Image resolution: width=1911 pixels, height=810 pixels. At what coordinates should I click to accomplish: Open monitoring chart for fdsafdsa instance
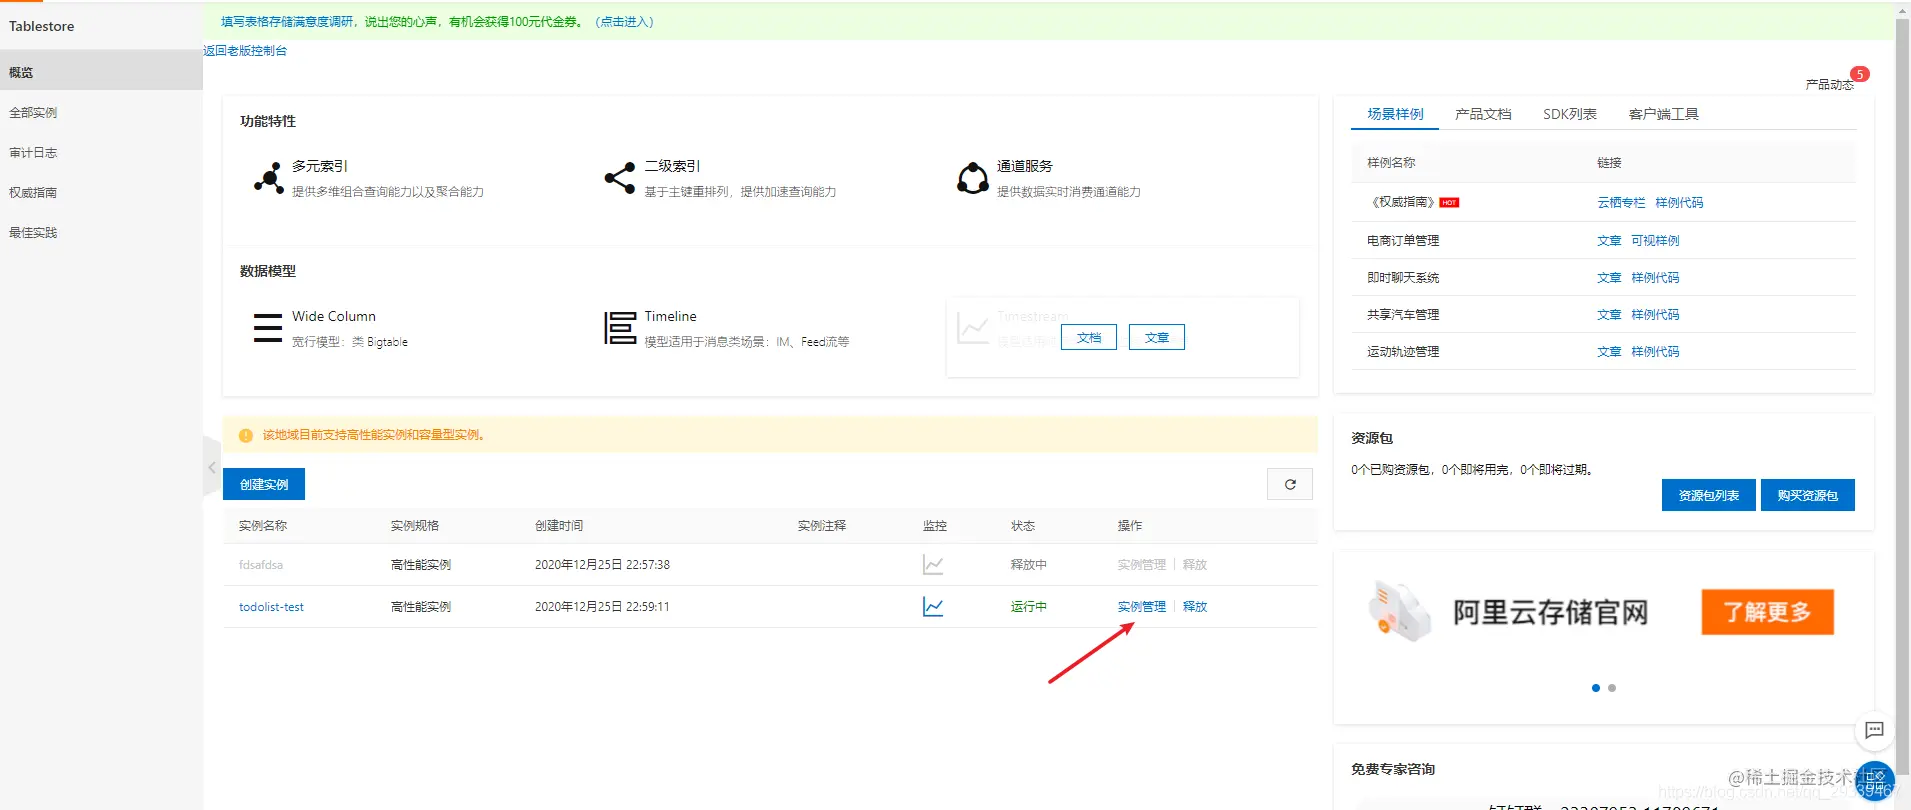click(933, 565)
